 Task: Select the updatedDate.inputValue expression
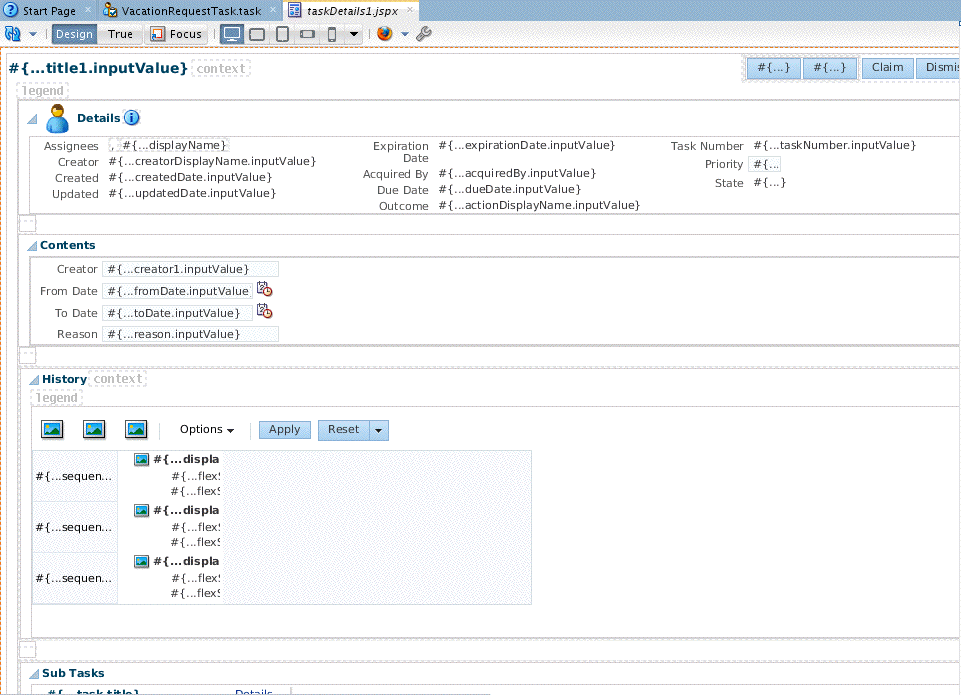pyautogui.click(x=192, y=193)
